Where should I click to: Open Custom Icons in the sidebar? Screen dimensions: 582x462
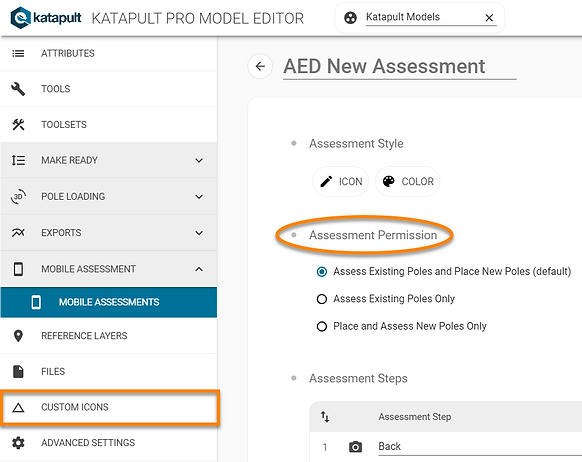pos(109,407)
